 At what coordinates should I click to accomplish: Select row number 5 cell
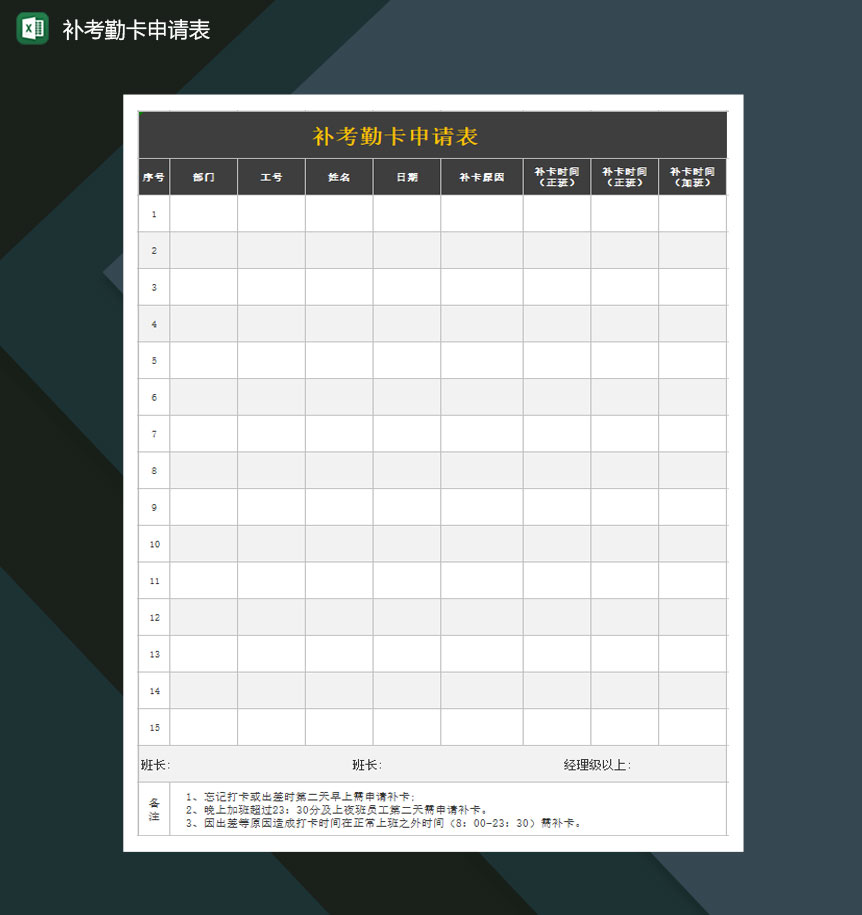(153, 360)
